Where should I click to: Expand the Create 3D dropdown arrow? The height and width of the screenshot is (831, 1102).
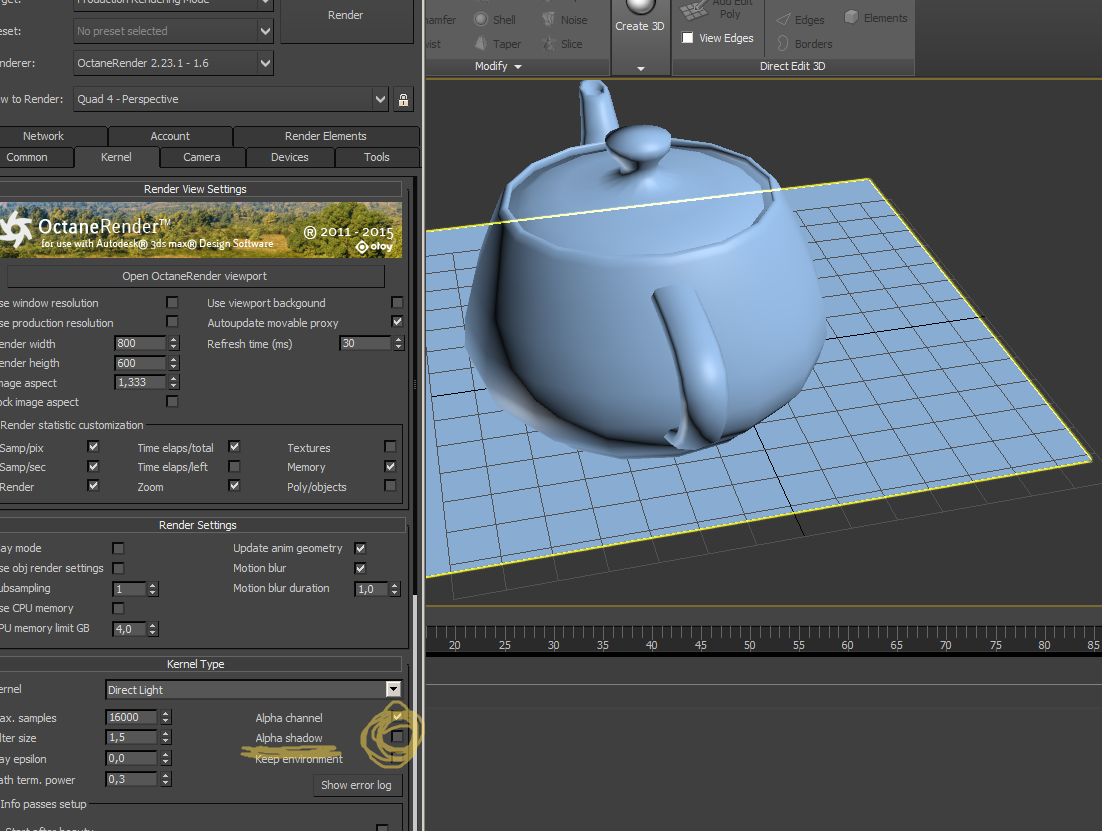(640, 69)
